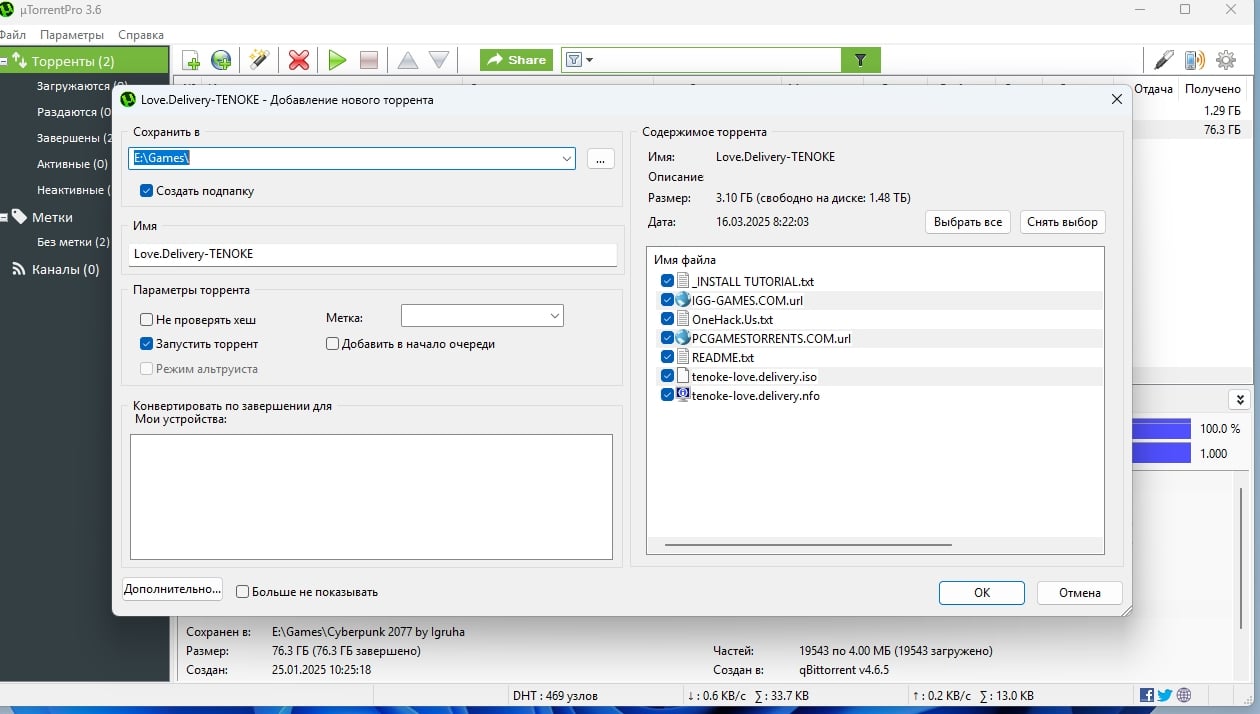Click the toolbar search filter input field
This screenshot has height=714, width=1260.
(718, 60)
